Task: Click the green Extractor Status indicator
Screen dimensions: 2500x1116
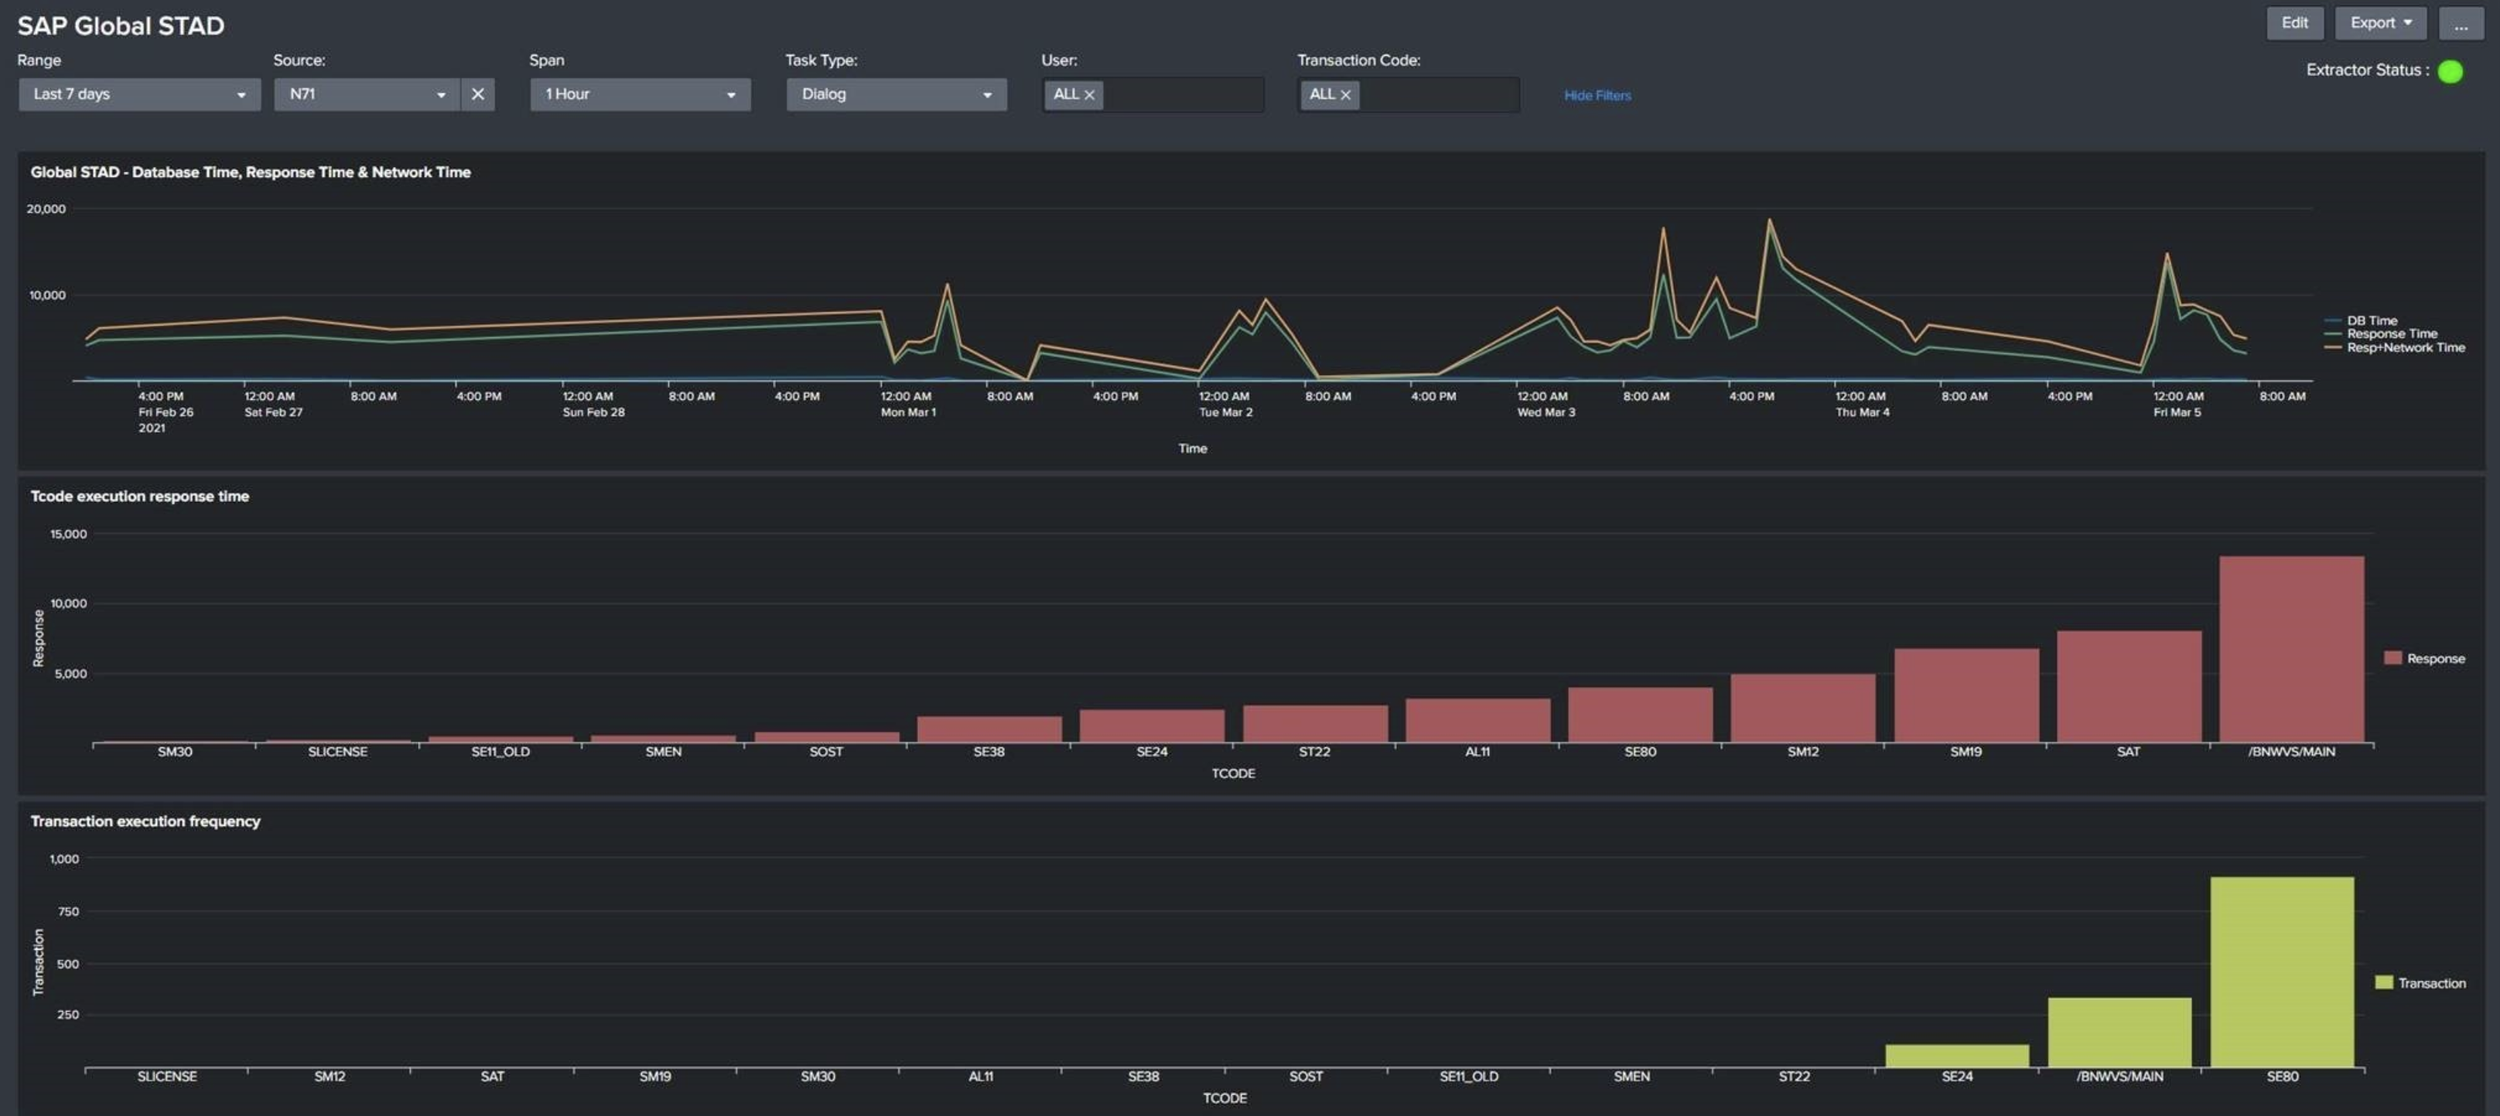Action: tap(2450, 71)
